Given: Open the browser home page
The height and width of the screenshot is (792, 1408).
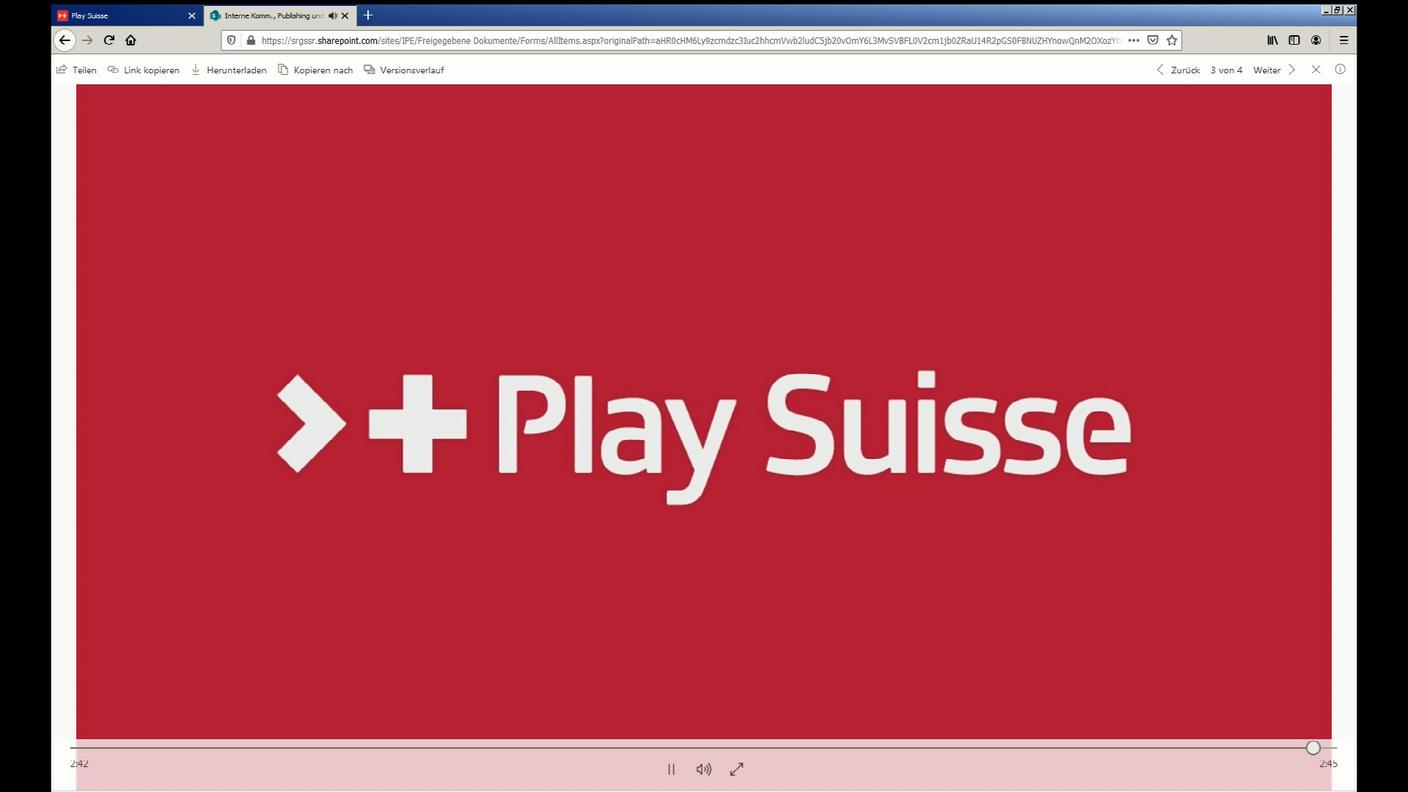Looking at the screenshot, I should pos(130,40).
